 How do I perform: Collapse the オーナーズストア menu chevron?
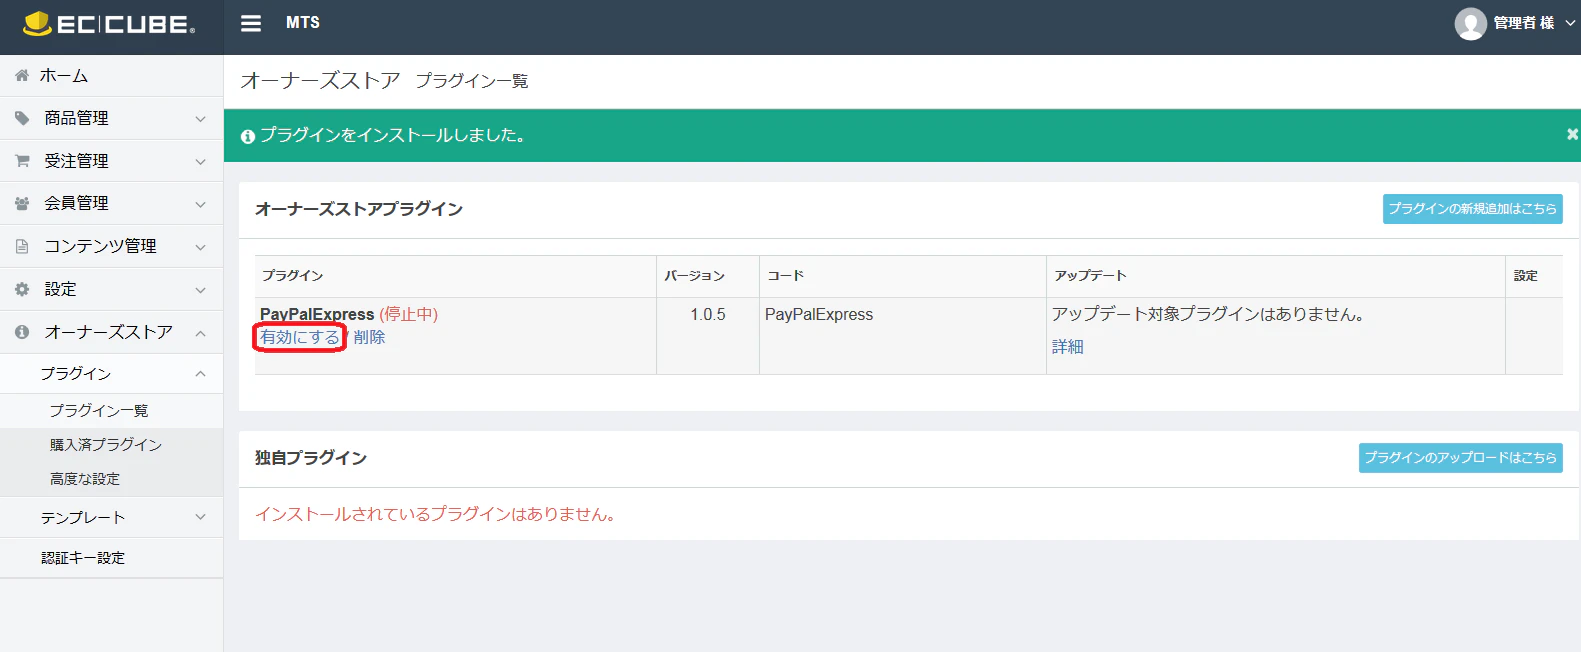[201, 333]
